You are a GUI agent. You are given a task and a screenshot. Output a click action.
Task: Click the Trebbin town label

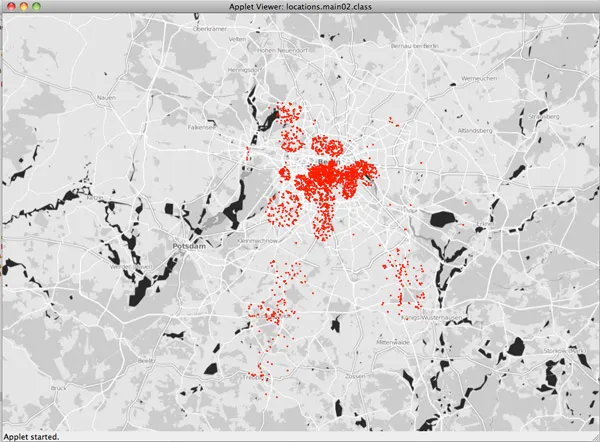(255, 378)
